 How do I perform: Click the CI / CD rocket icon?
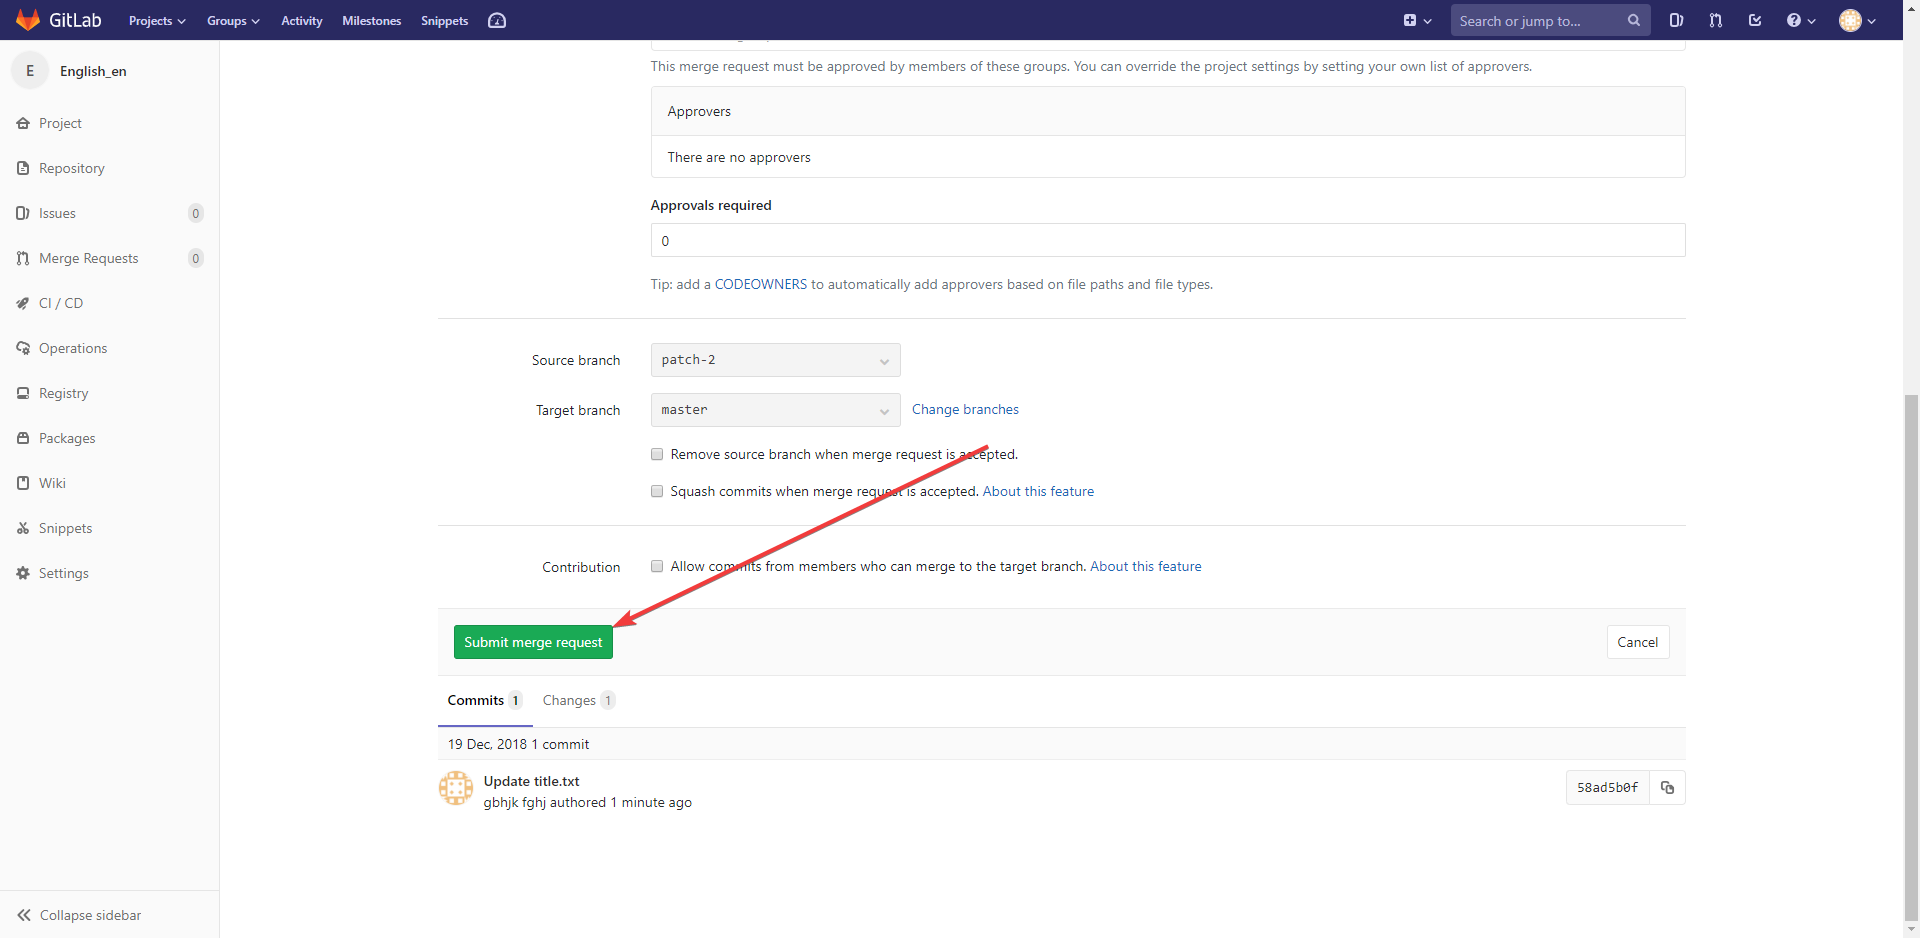[23, 303]
